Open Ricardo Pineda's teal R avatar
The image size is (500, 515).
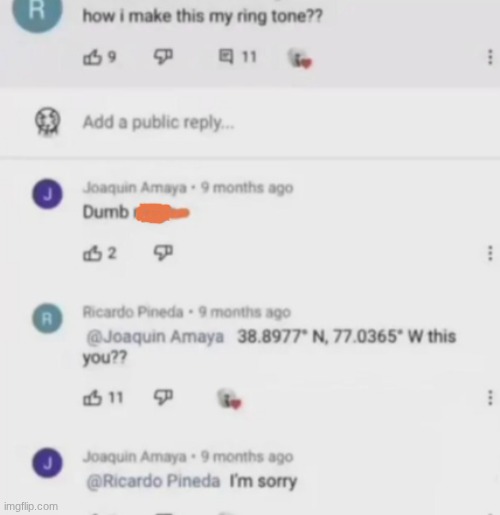pyautogui.click(x=47, y=319)
